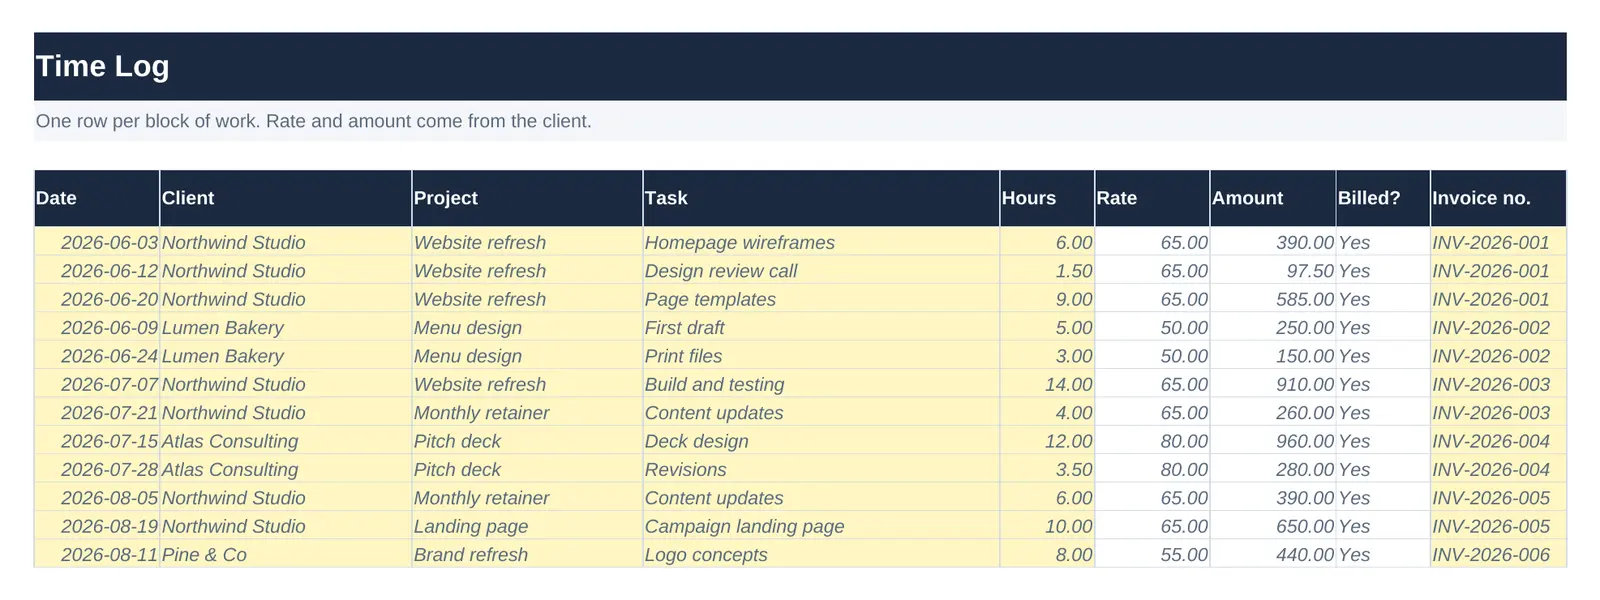This screenshot has width=1600, height=600.
Task: Select the amount 650.00
Action: [1273, 526]
